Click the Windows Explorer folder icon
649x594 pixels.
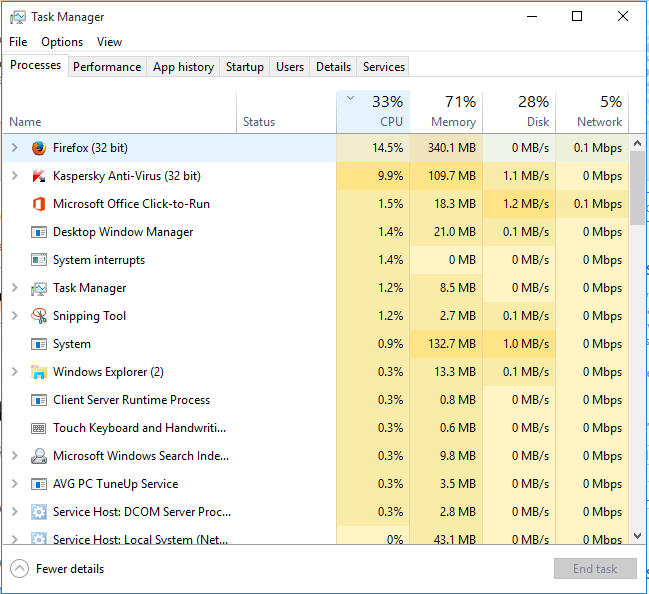click(x=39, y=372)
